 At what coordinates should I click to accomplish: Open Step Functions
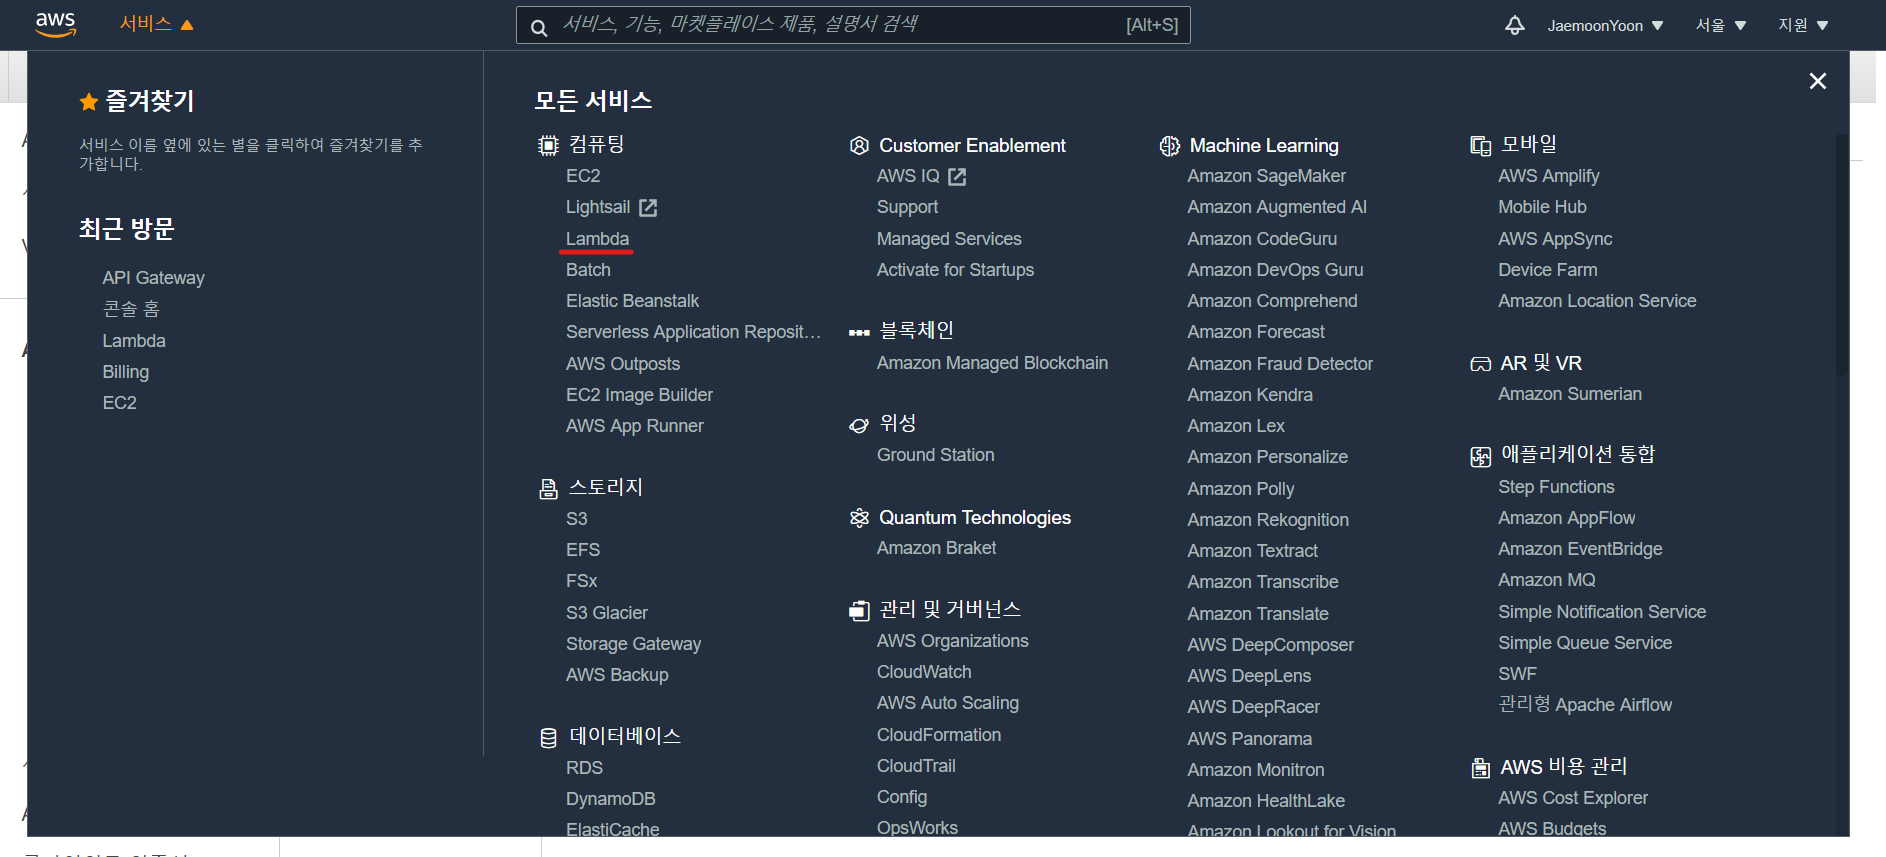(1556, 487)
